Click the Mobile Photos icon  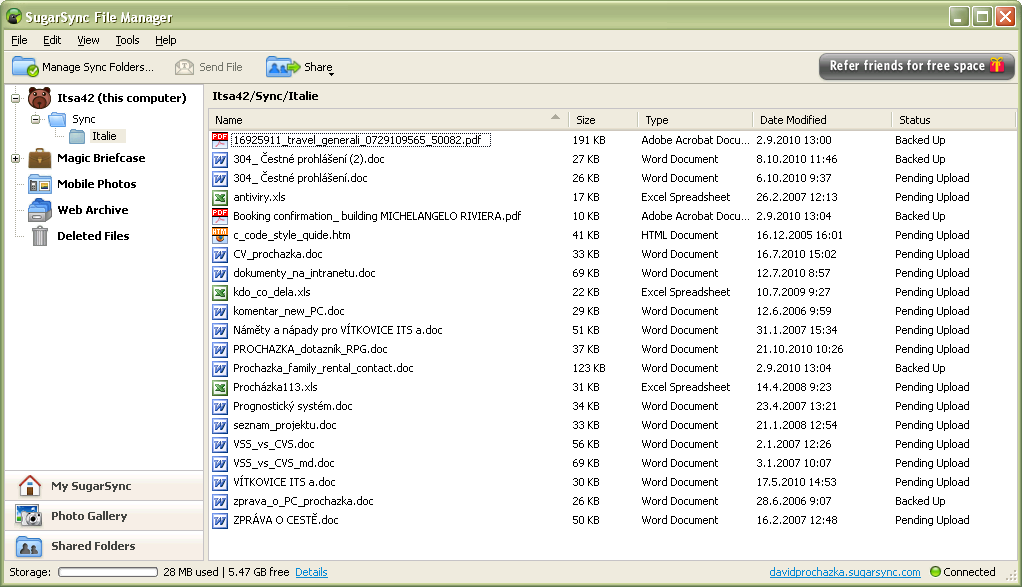pos(39,184)
